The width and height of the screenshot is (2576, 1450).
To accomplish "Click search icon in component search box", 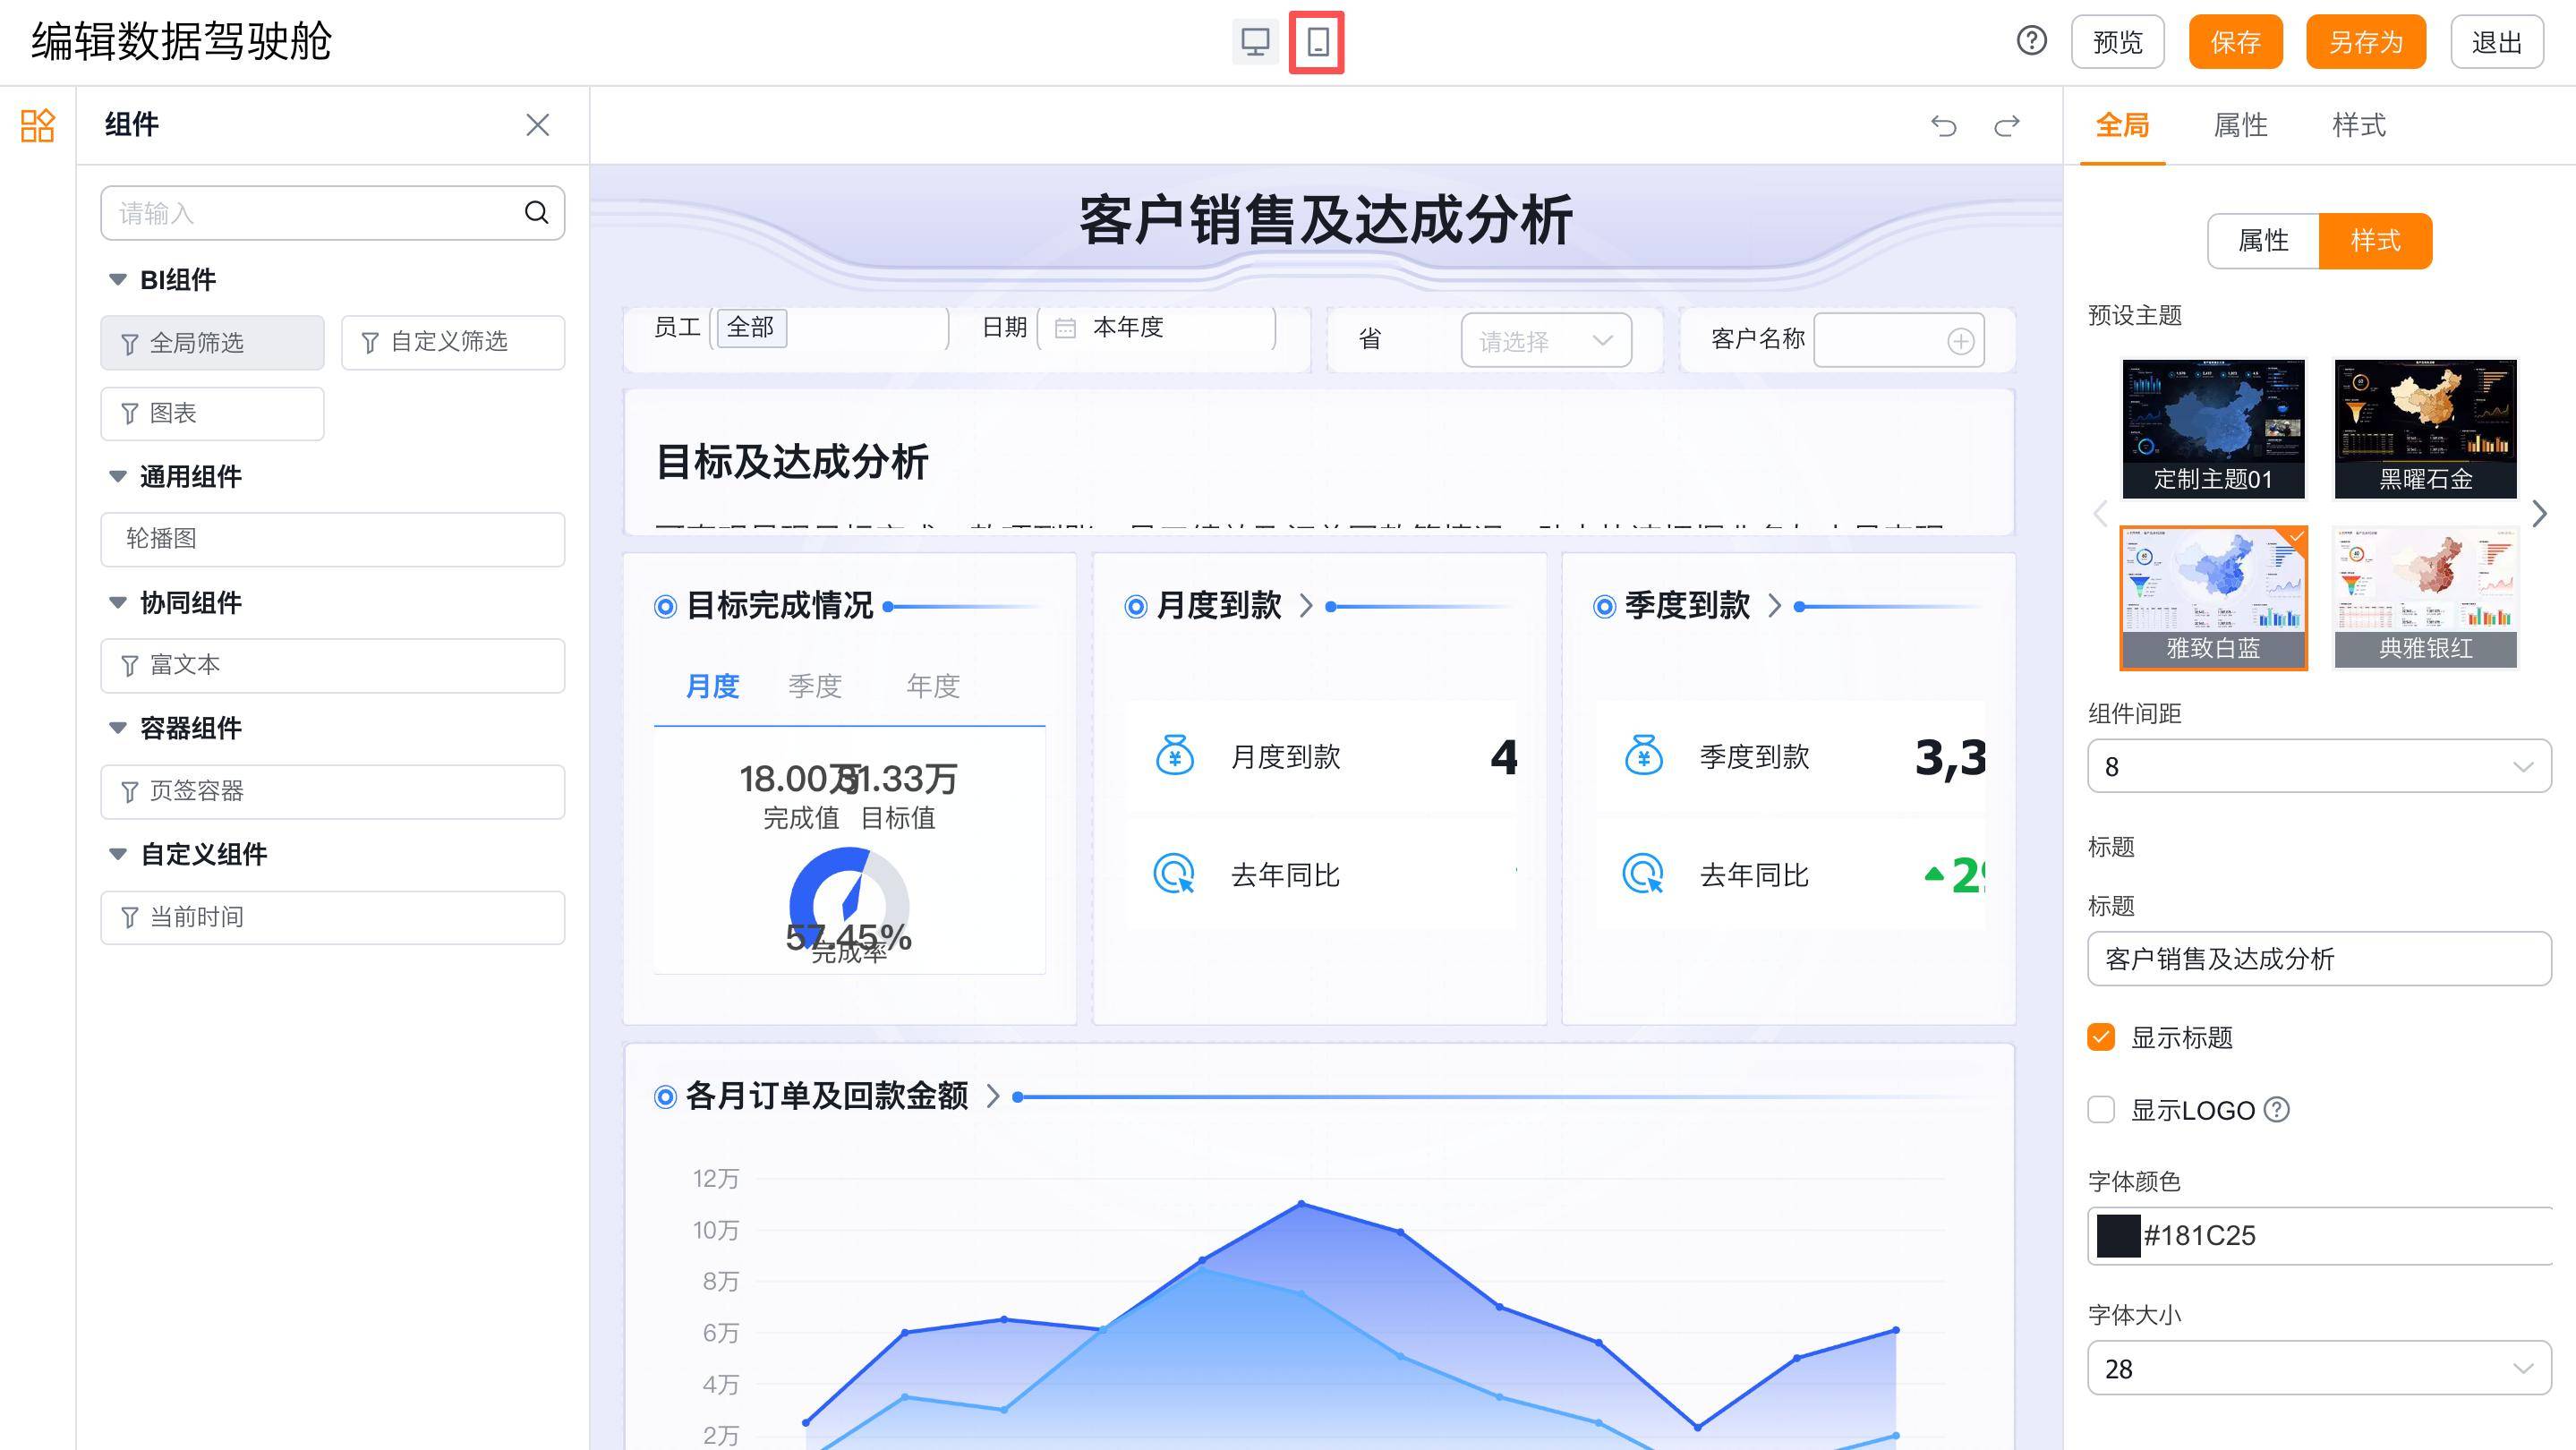I will tap(536, 212).
